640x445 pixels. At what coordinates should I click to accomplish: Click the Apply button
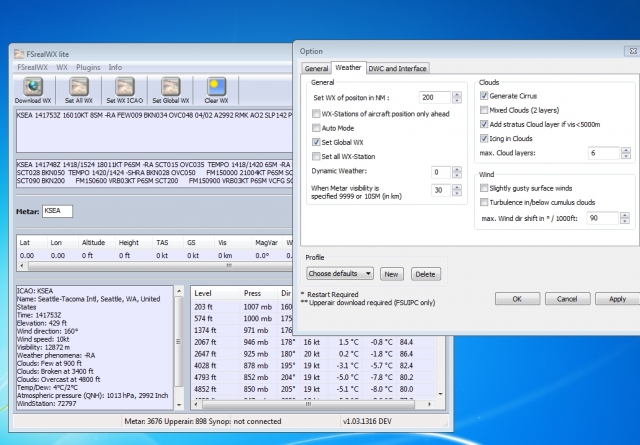click(x=617, y=299)
